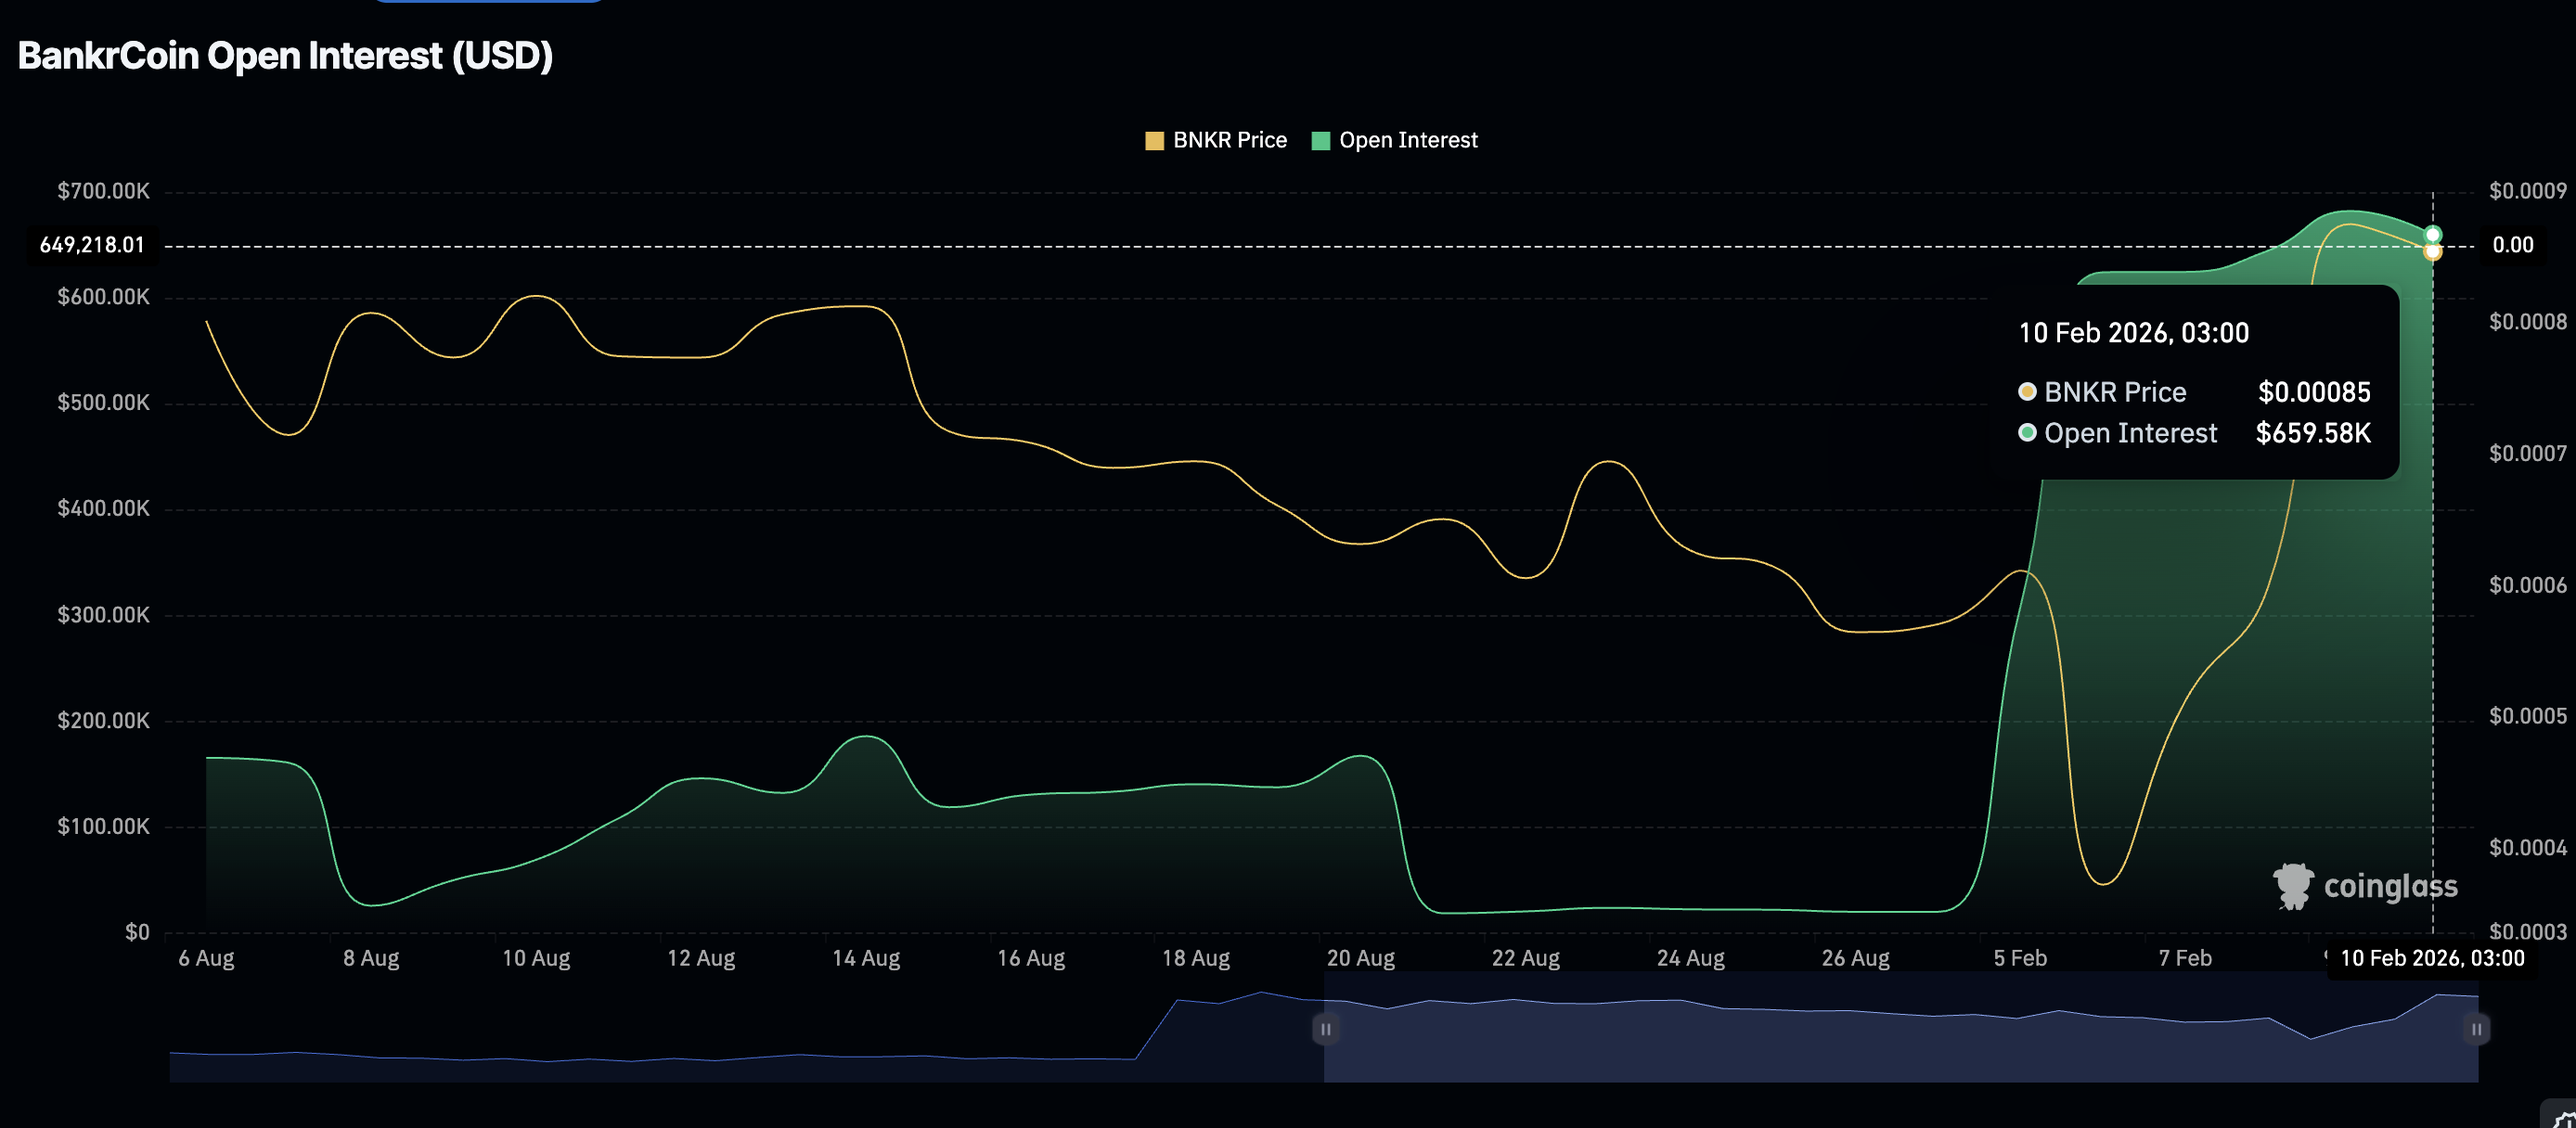Click the yellow tooltip dot beside BNKR Price

point(2027,391)
